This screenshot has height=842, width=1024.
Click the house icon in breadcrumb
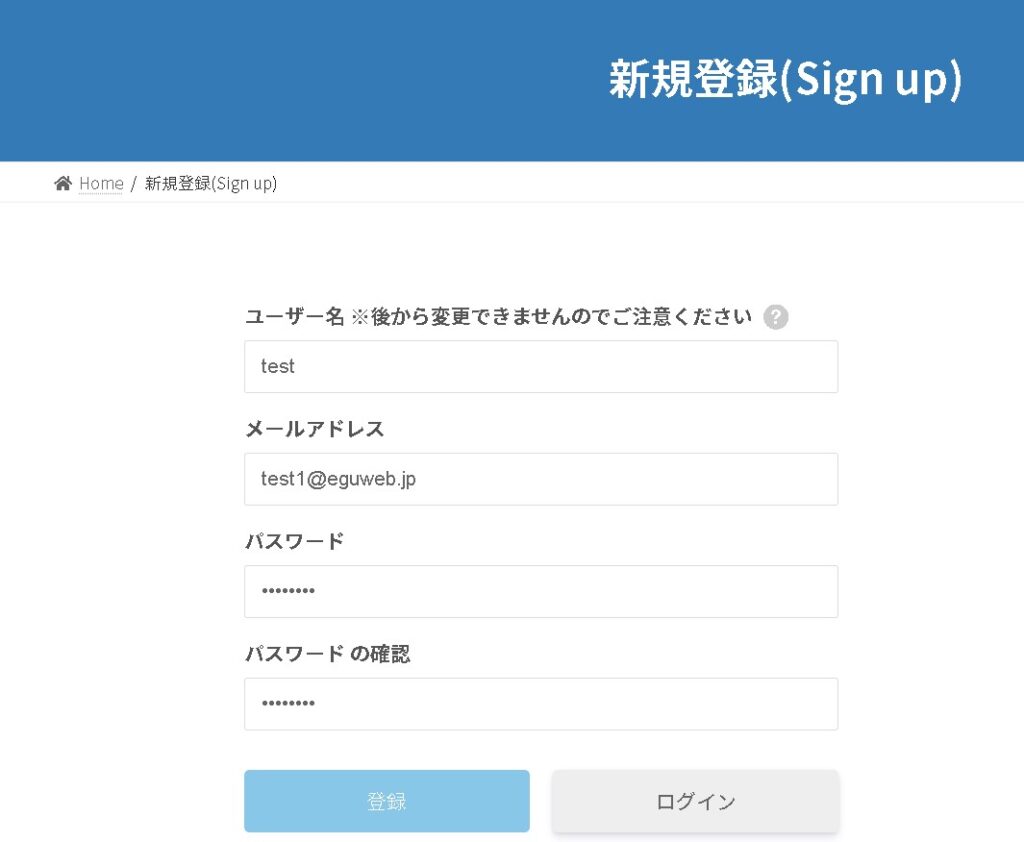63,183
